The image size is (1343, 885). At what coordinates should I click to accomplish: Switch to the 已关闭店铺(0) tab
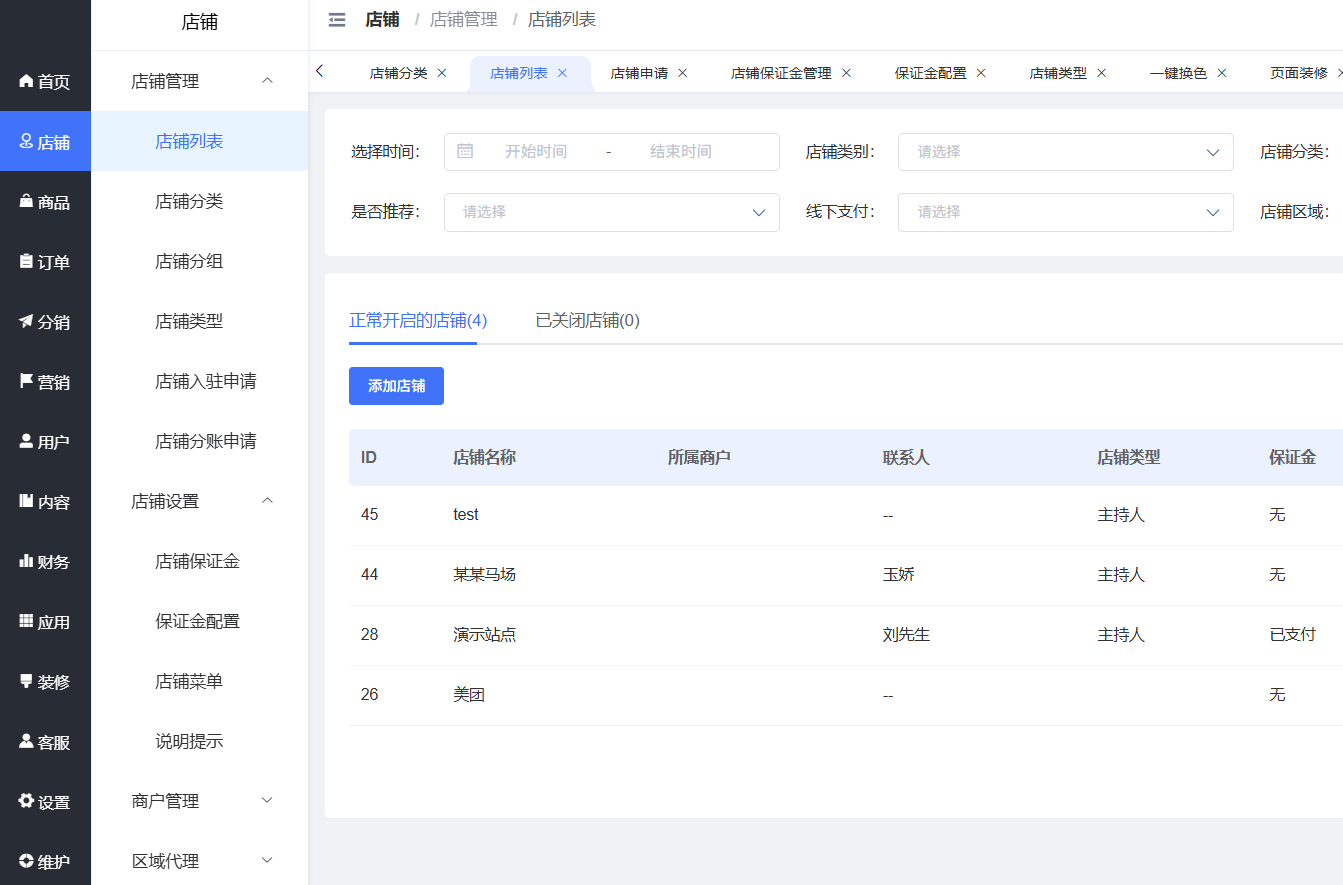(x=587, y=321)
